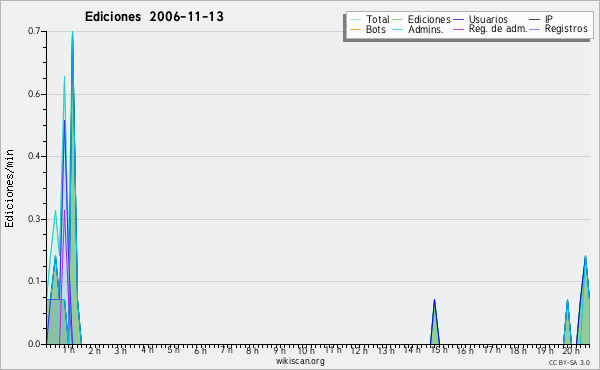600x370 pixels.
Task: Click the 0.7 y-axis value
Action: point(34,31)
